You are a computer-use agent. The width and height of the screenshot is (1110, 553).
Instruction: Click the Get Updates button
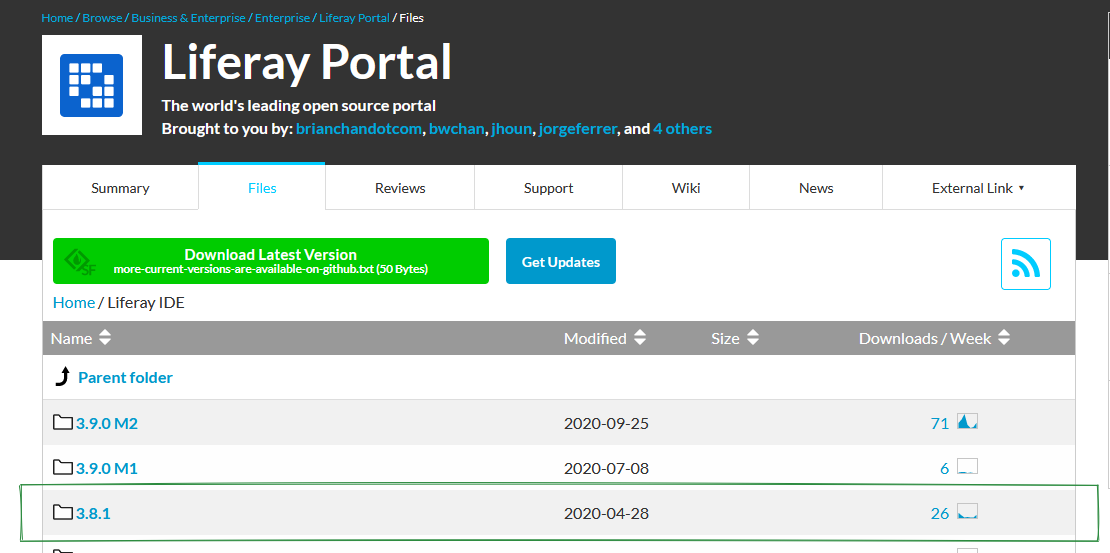pyautogui.click(x=561, y=261)
